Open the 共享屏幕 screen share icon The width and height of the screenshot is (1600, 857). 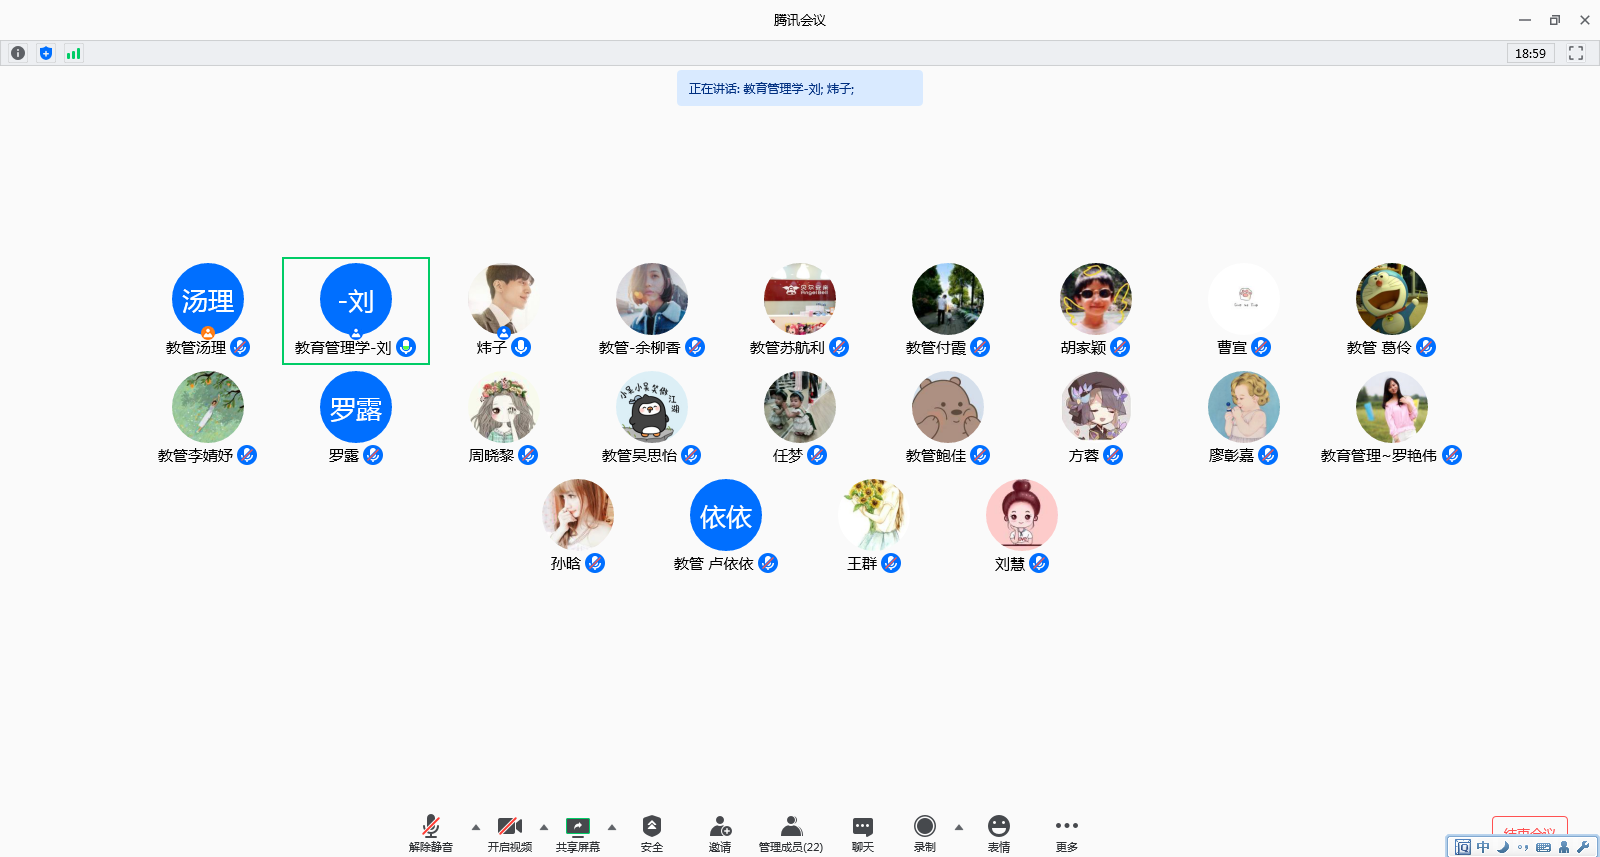pos(578,831)
